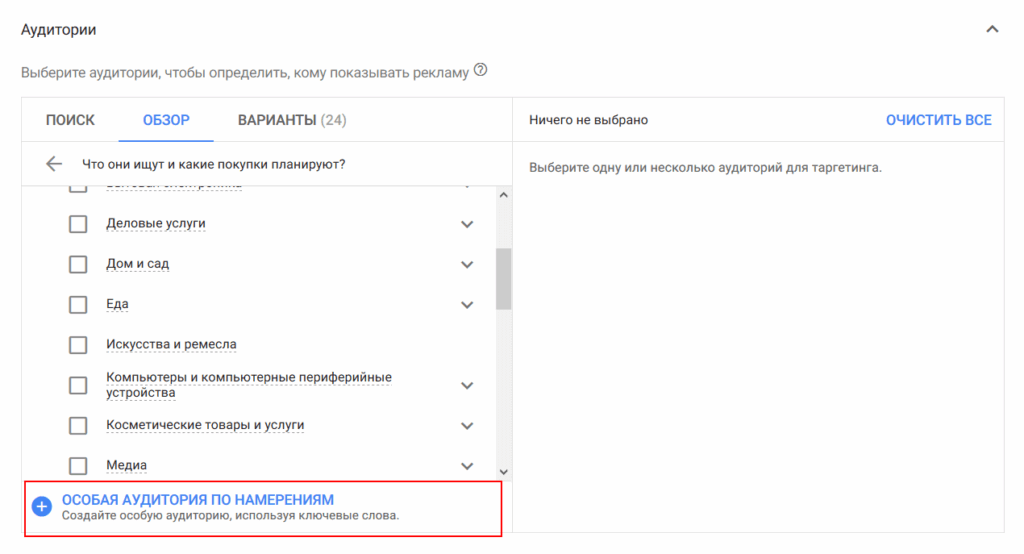Tick the Еда checkbox
The width and height of the screenshot is (1024, 554).
pyautogui.click(x=78, y=304)
